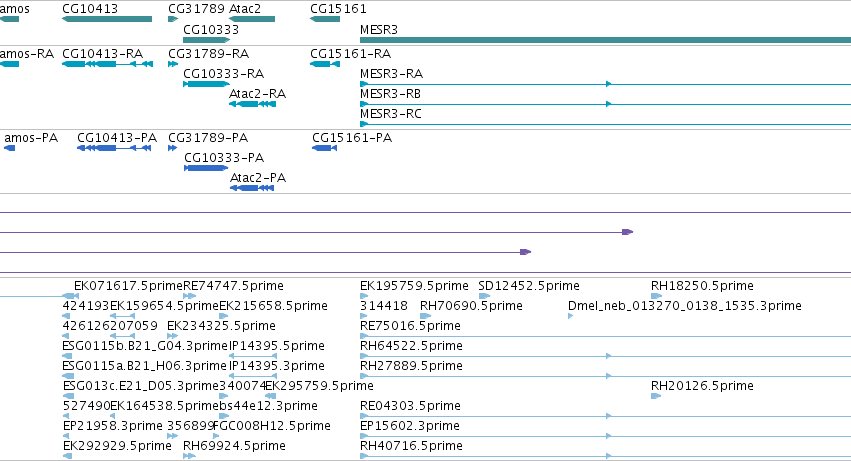Select the CG10413-RA transcript label
This screenshot has height=461, width=851.
click(103, 54)
